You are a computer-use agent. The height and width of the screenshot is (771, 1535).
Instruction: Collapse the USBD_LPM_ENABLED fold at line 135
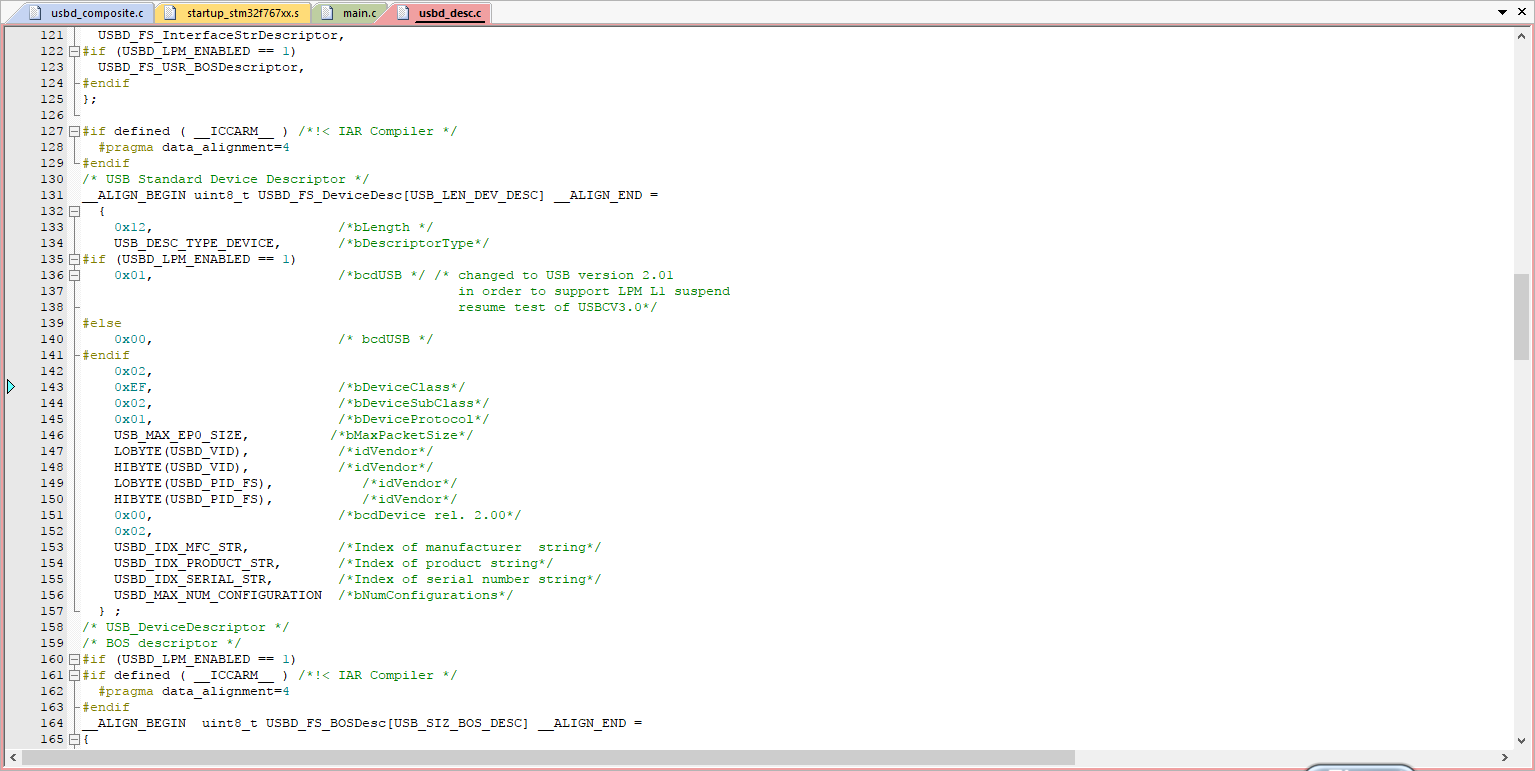[74, 259]
